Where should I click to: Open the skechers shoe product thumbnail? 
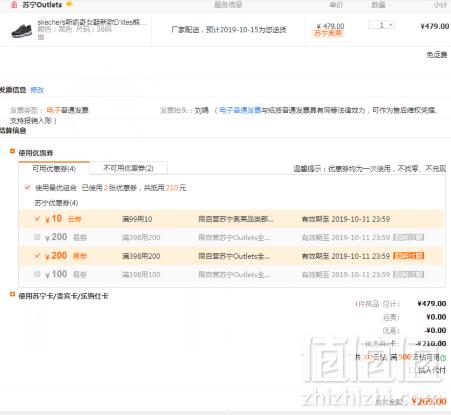[x=22, y=31]
